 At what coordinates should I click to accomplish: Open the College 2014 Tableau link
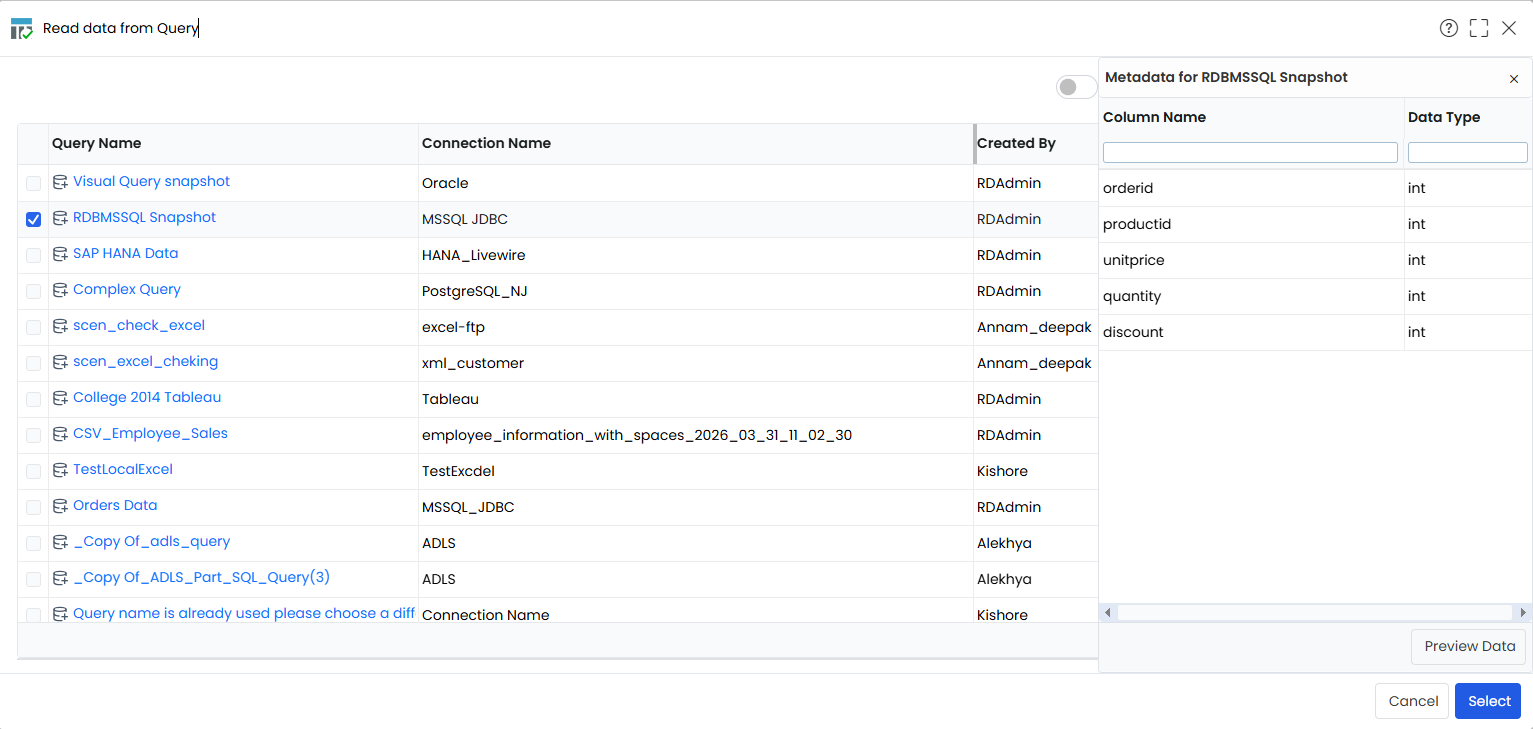pyautogui.click(x=147, y=397)
